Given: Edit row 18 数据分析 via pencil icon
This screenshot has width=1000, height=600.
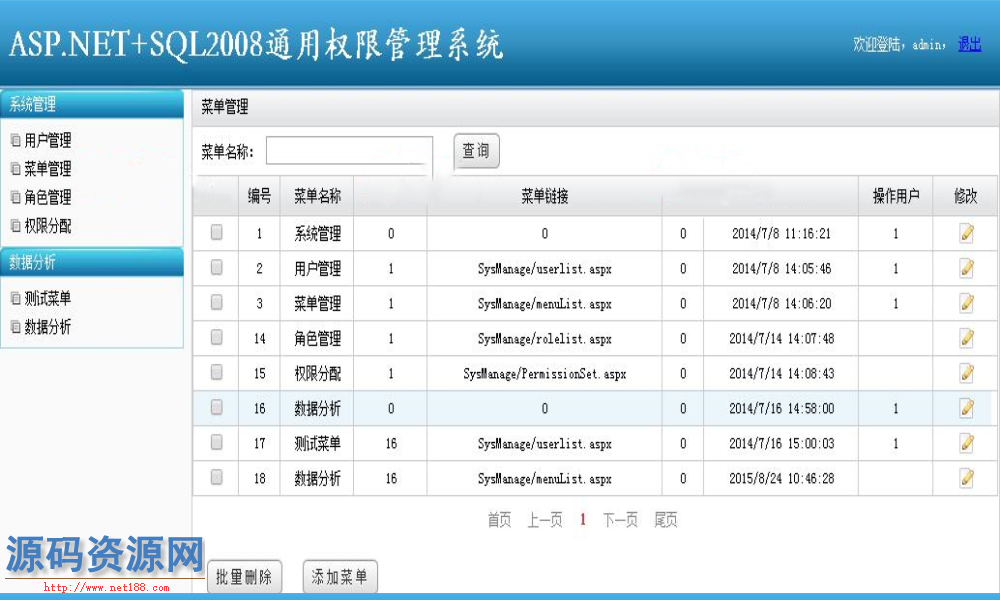Looking at the screenshot, I should click(966, 478).
